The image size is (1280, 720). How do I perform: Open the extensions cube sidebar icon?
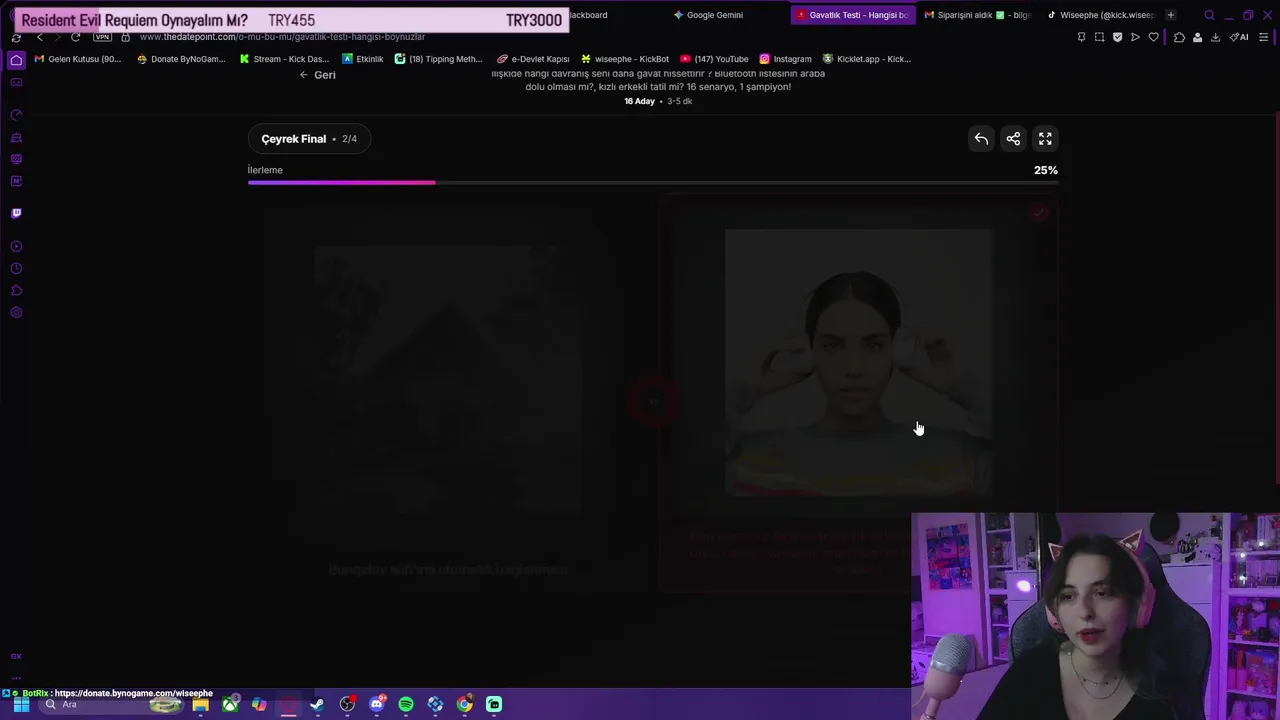point(16,290)
